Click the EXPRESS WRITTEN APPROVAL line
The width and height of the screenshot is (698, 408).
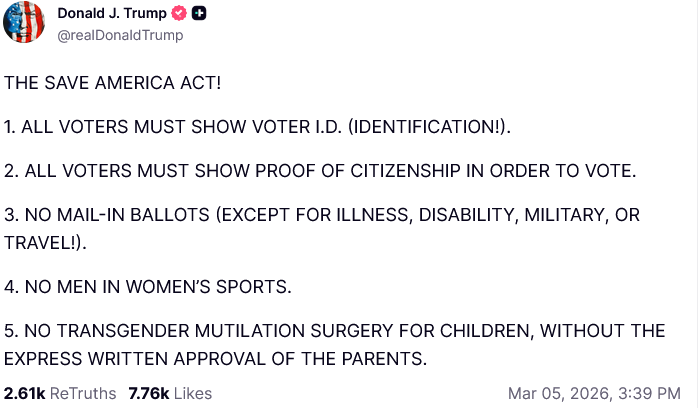[x=215, y=359]
